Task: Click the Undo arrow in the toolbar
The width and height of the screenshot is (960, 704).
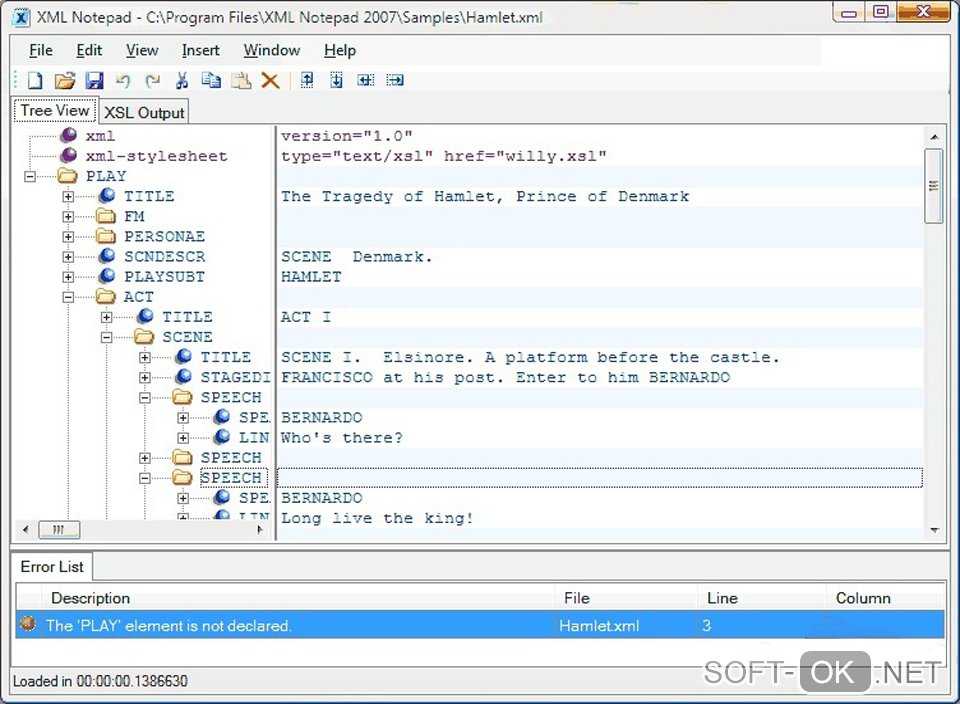Action: pyautogui.click(x=123, y=81)
